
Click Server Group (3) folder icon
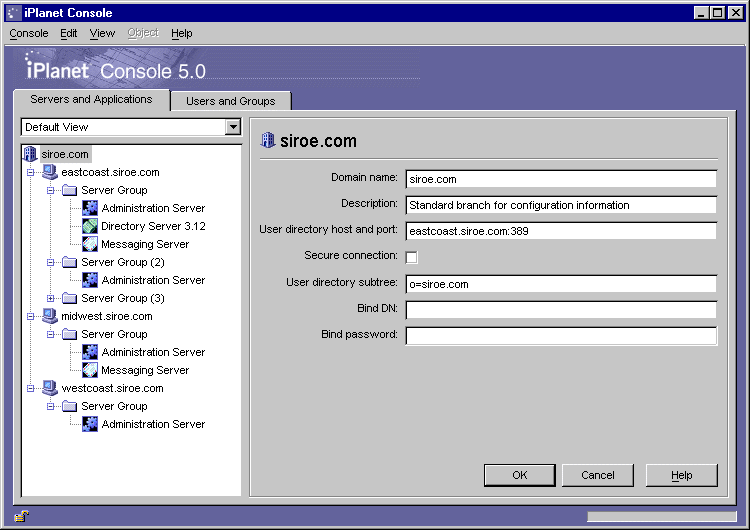pyautogui.click(x=69, y=298)
